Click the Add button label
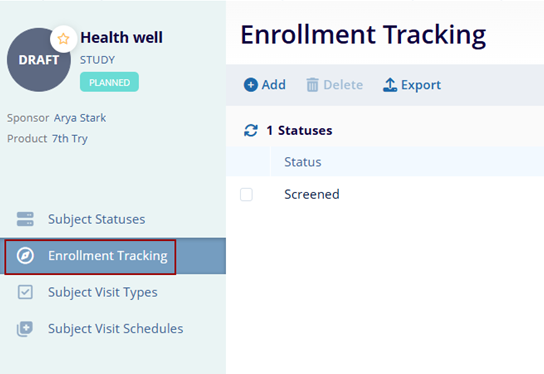Viewport: 544px width, 374px height. pyautogui.click(x=274, y=85)
